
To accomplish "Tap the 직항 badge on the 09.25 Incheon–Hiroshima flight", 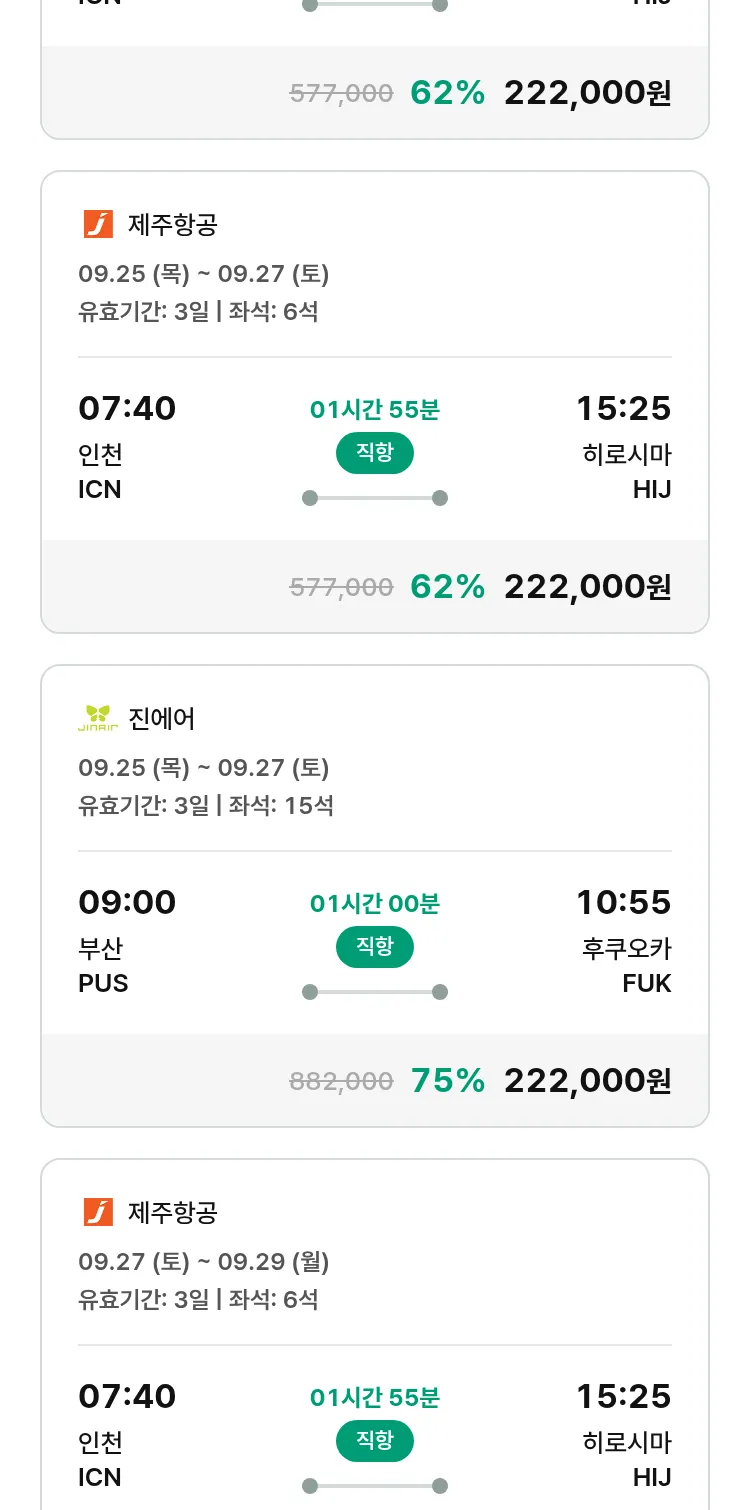I will coord(375,452).
